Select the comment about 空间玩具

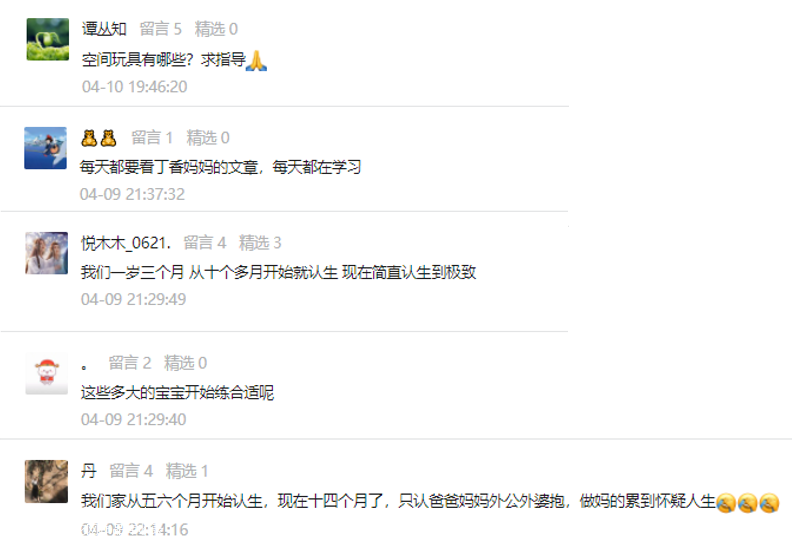coord(174,60)
